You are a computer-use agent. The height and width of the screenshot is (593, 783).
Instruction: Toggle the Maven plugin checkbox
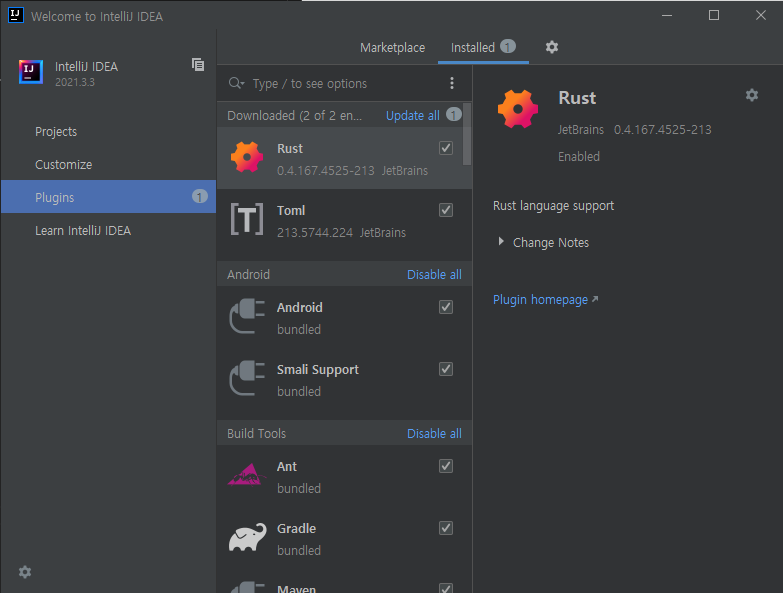[446, 588]
